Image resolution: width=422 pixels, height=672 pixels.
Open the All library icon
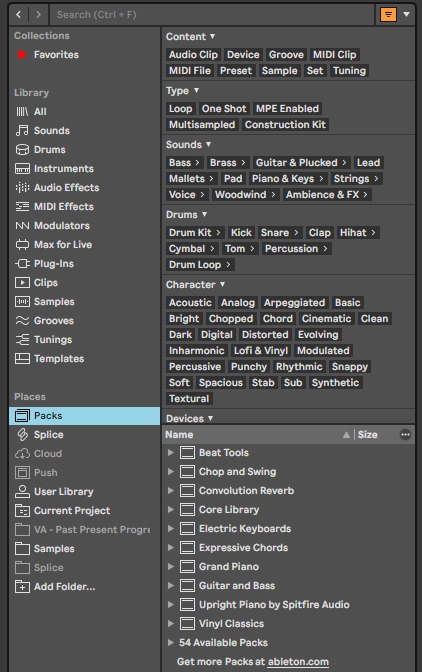pos(22,112)
